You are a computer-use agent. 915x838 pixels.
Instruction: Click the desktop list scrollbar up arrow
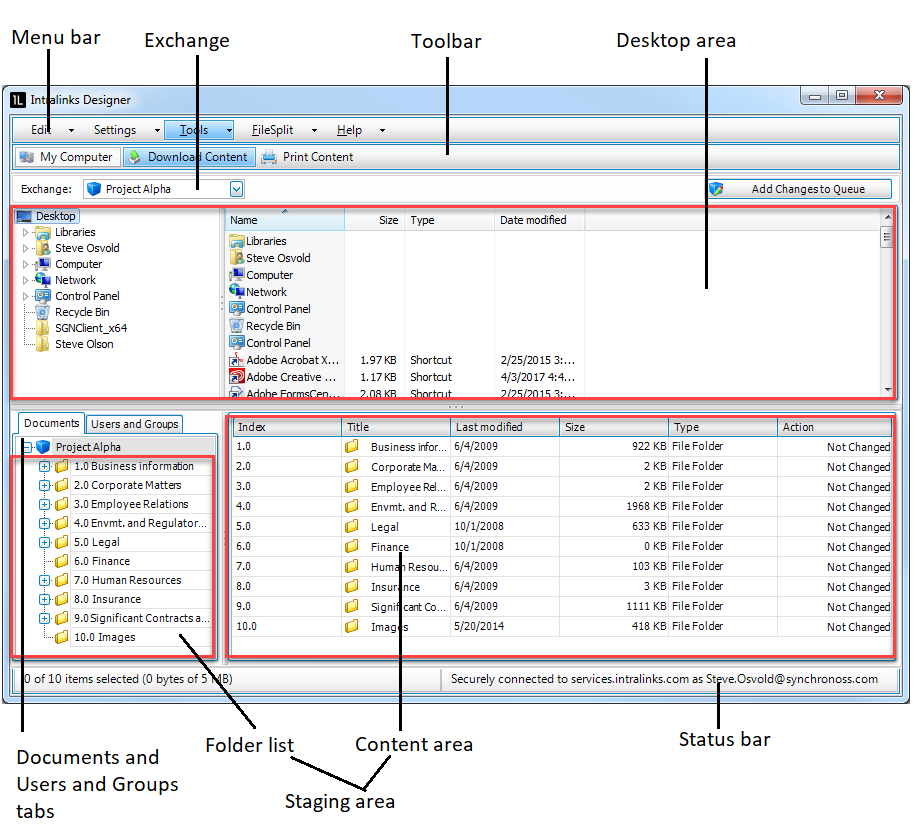click(888, 217)
